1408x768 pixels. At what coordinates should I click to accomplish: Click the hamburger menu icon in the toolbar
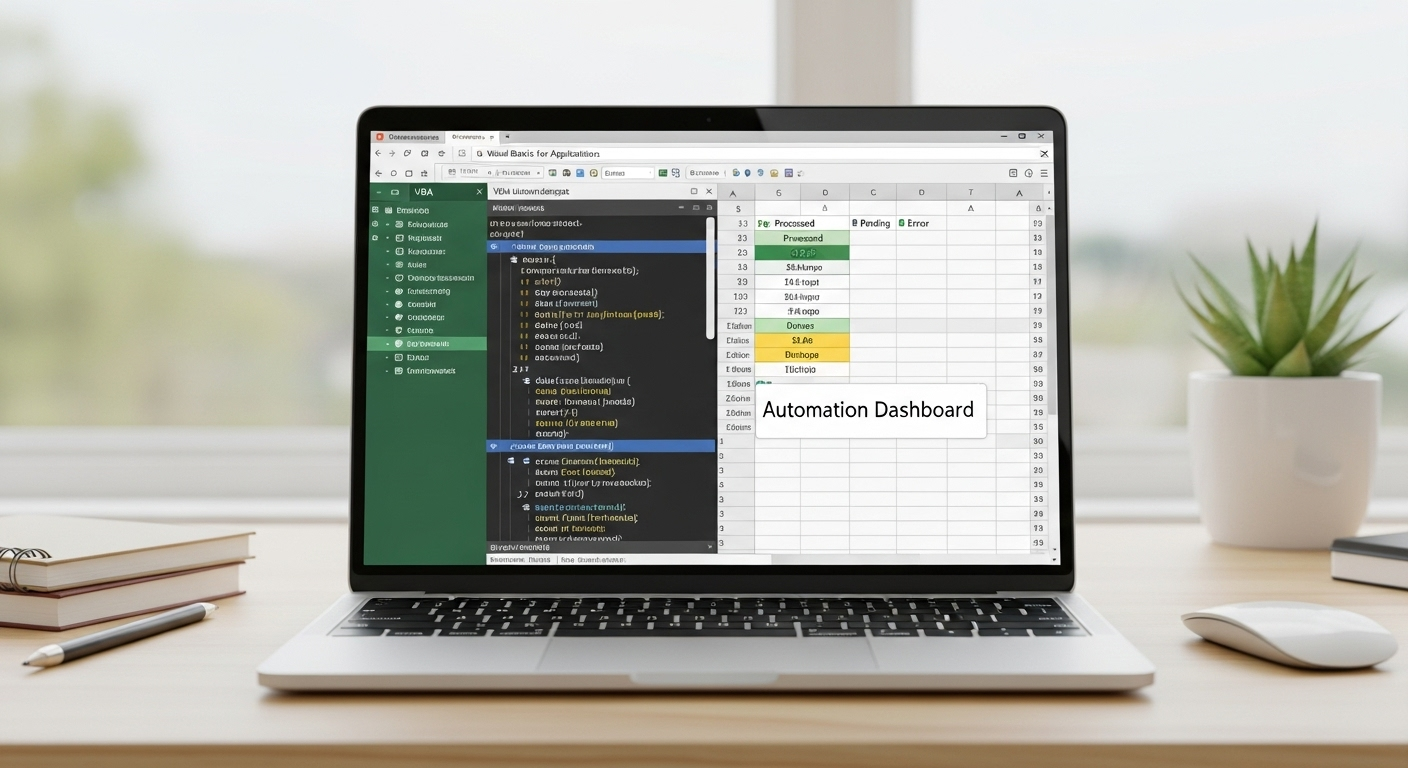tap(1045, 173)
